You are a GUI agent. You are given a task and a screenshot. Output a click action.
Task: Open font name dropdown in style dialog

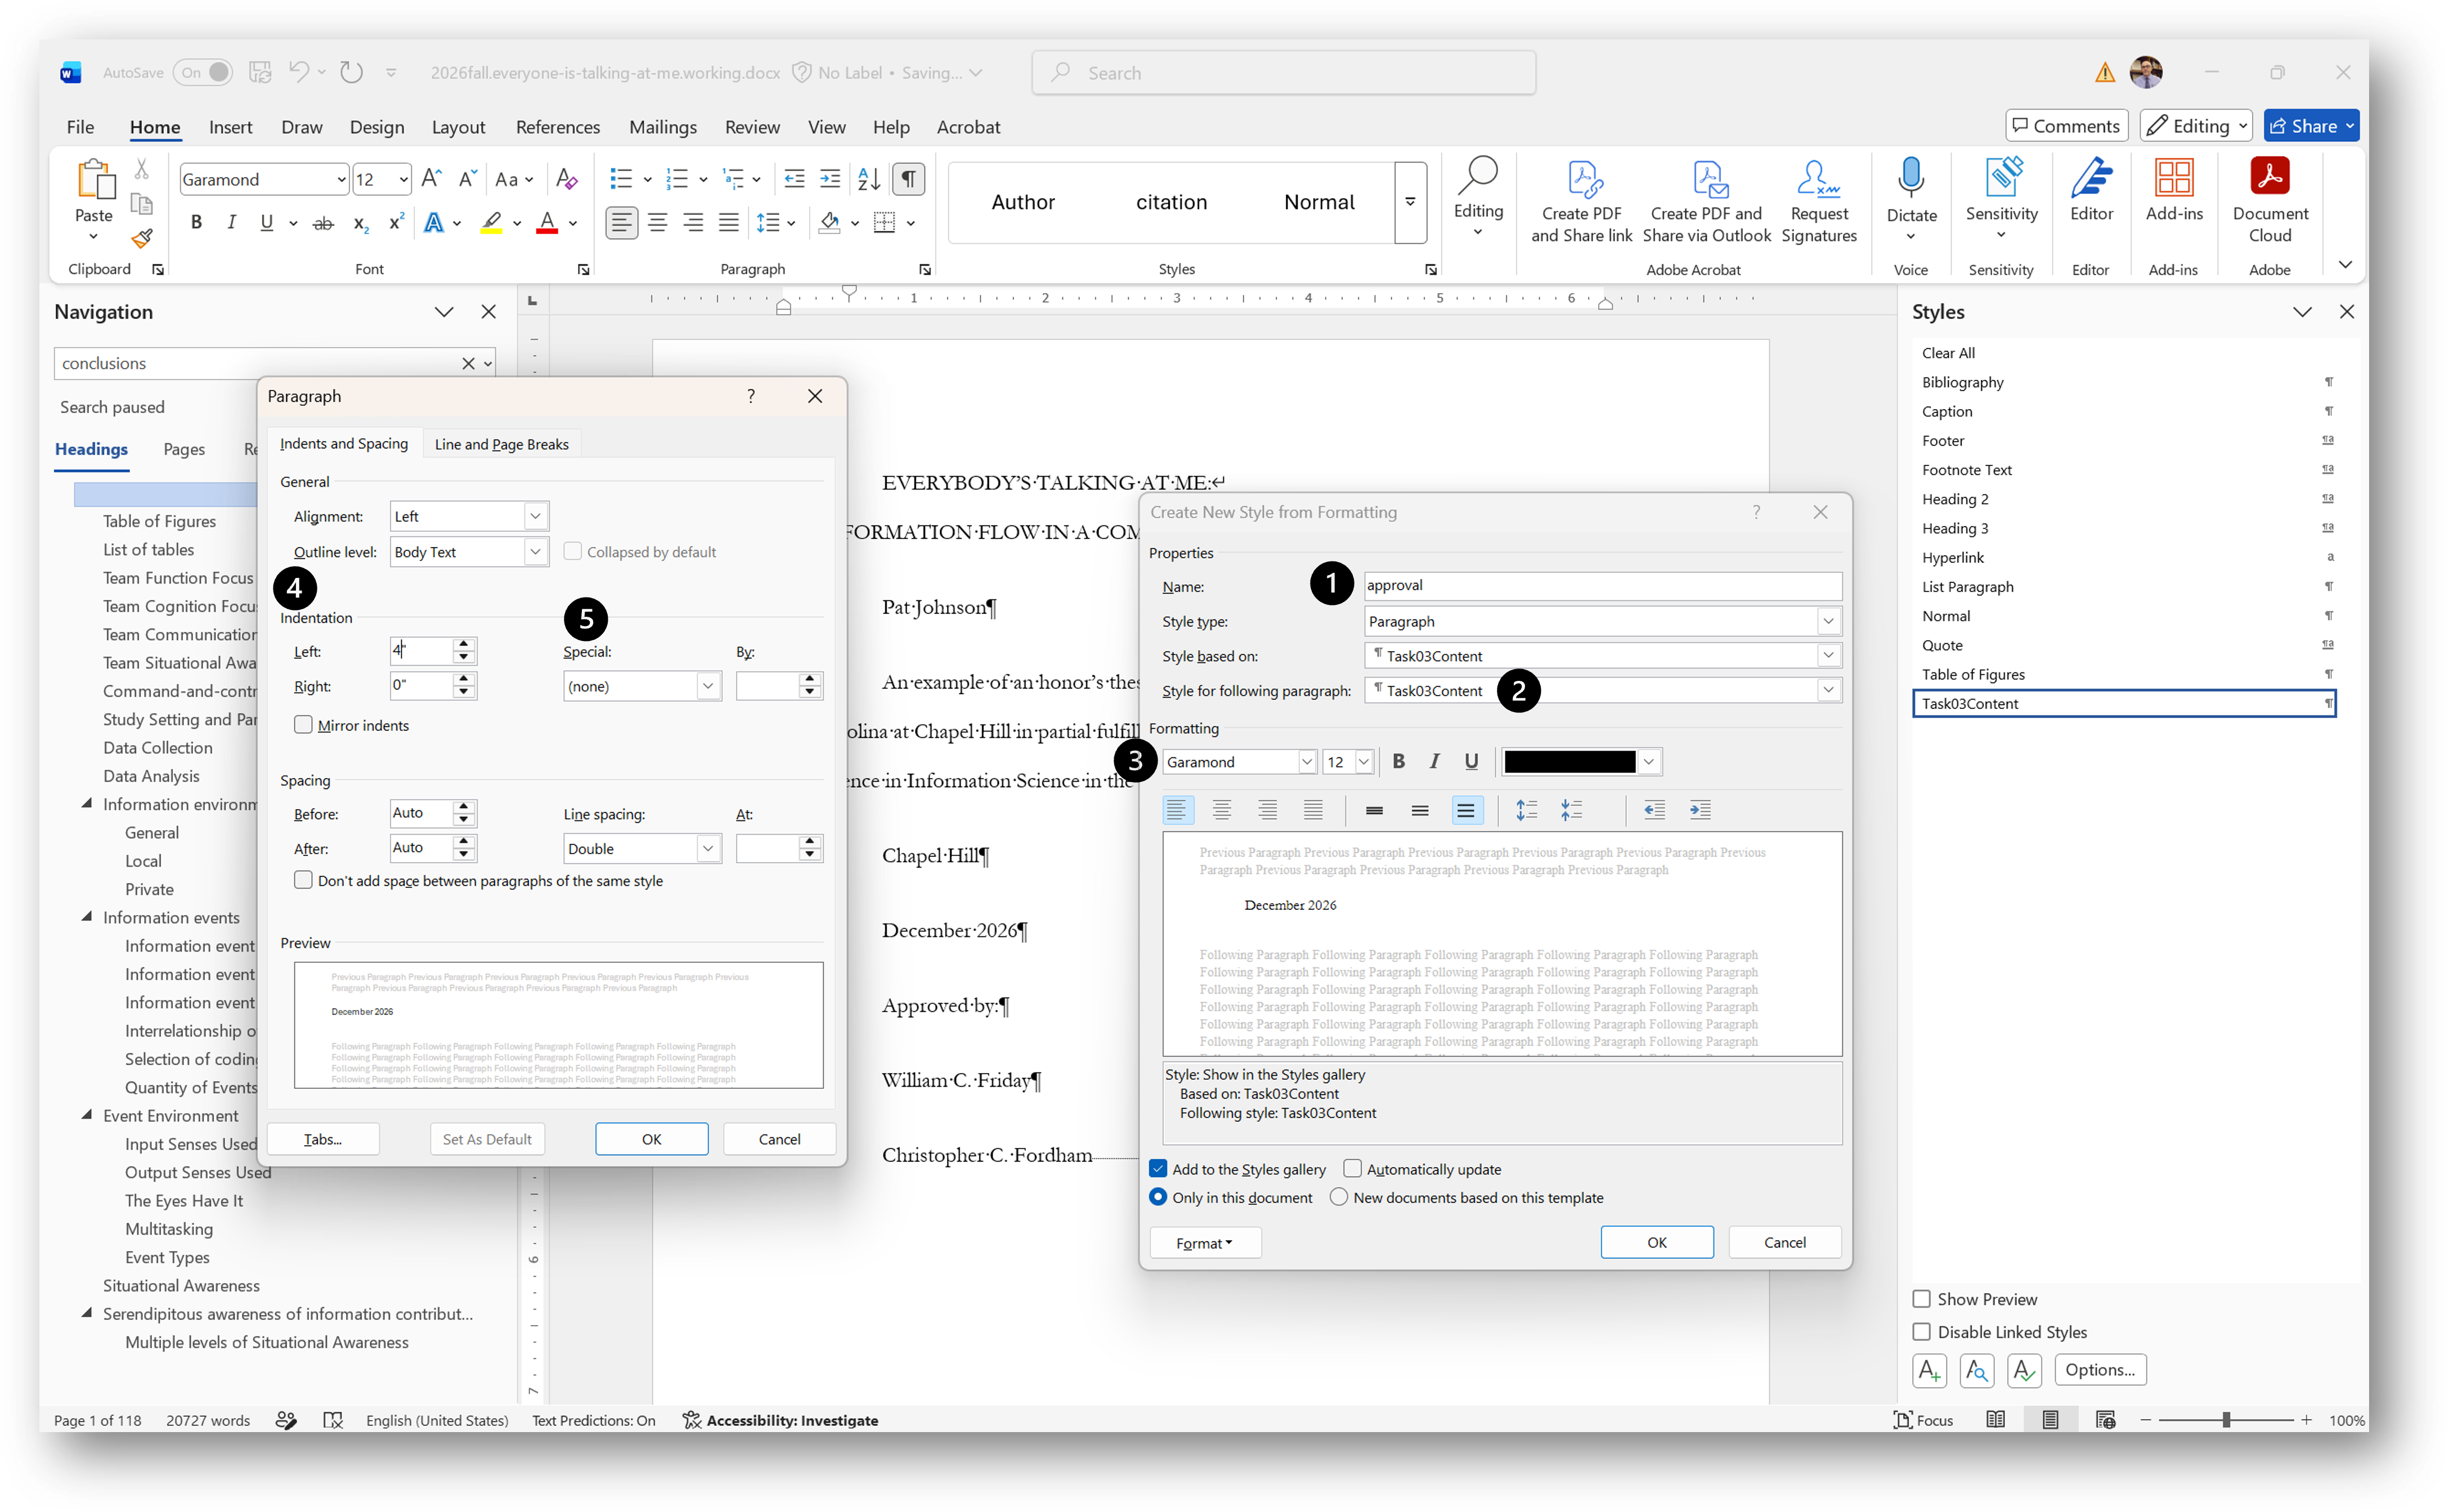tap(1306, 762)
